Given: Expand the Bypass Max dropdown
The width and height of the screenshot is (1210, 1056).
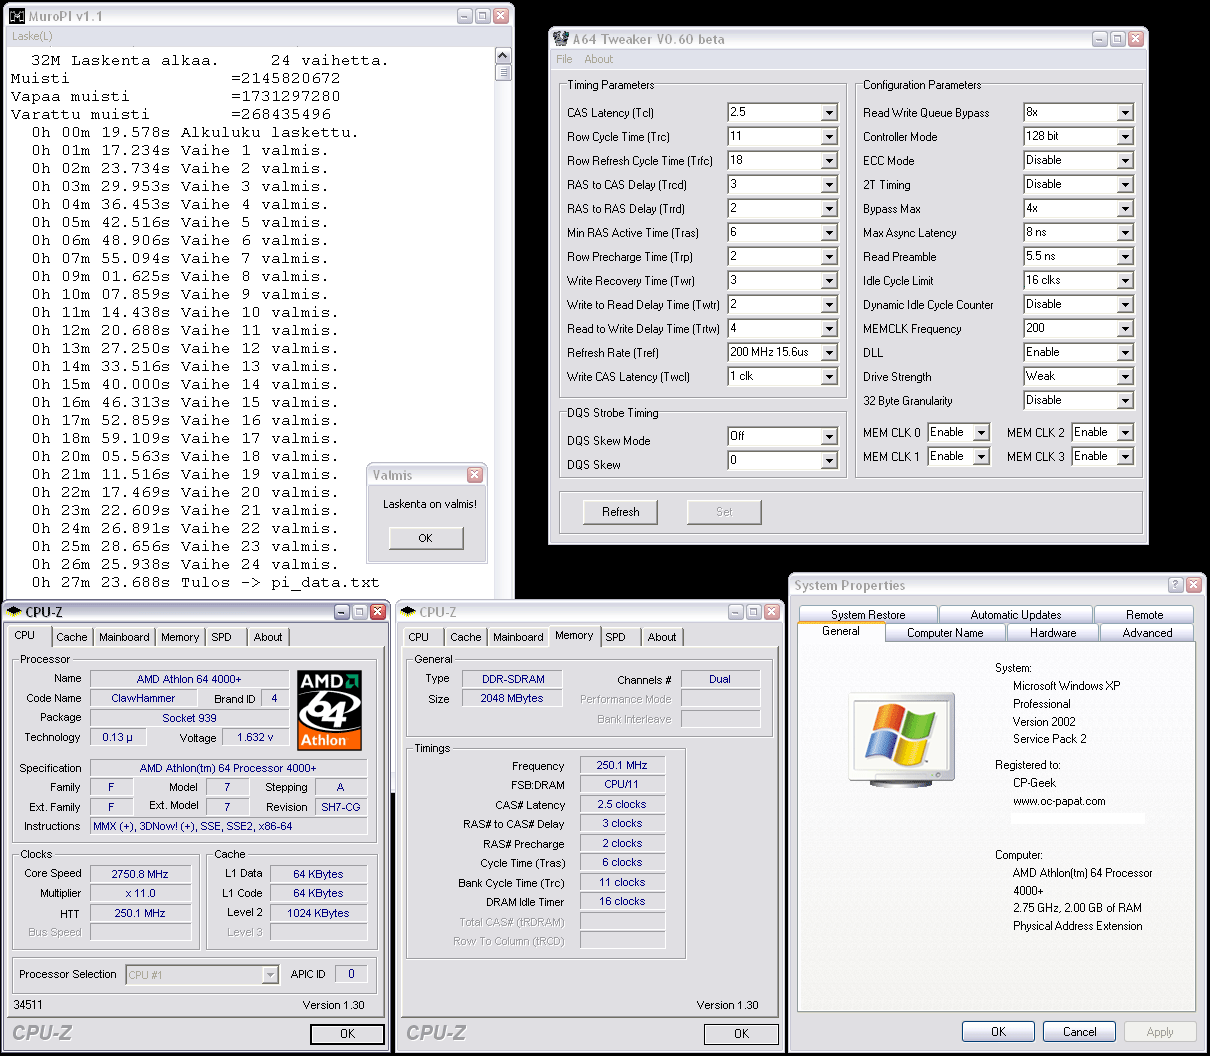Looking at the screenshot, I should (x=1125, y=209).
